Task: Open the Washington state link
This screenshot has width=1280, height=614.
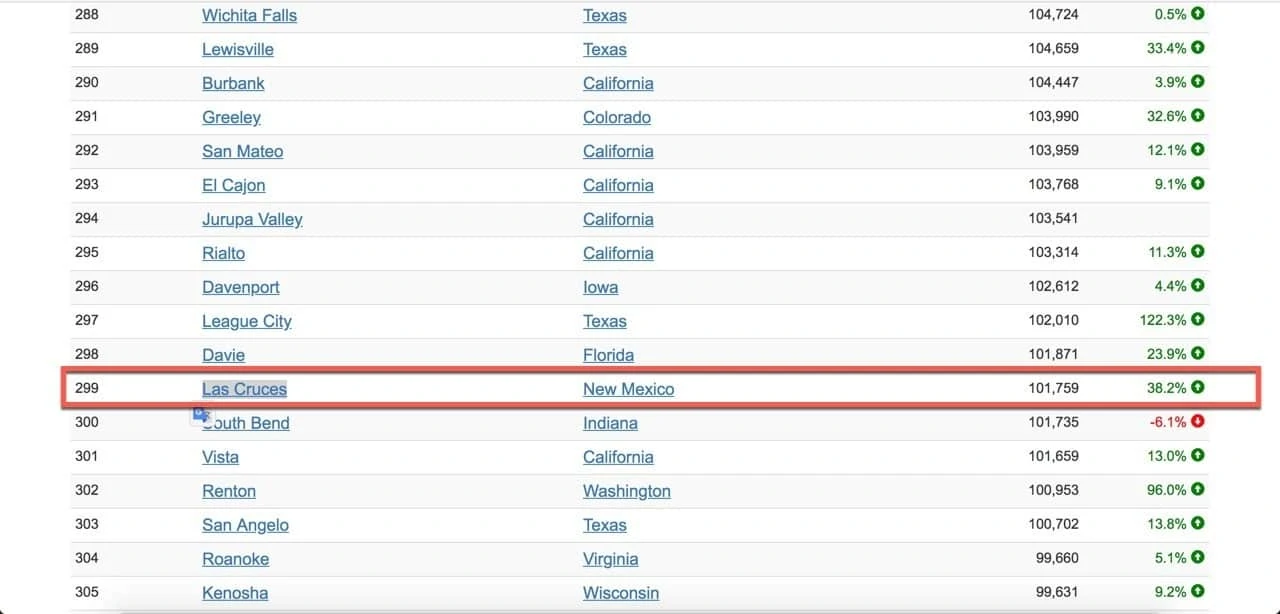Action: point(626,491)
